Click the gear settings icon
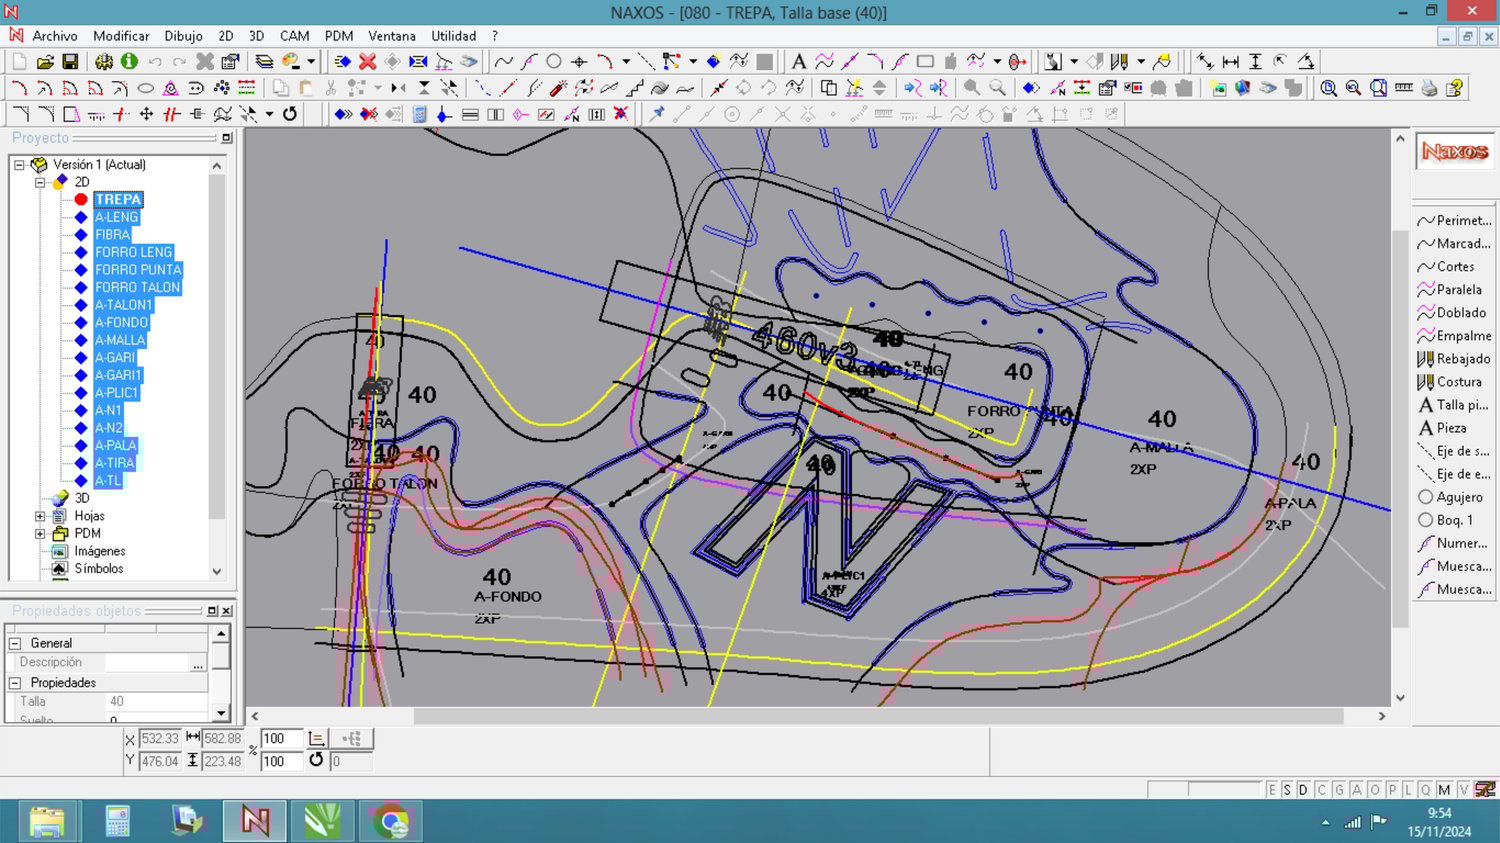The height and width of the screenshot is (843, 1500). 104,62
